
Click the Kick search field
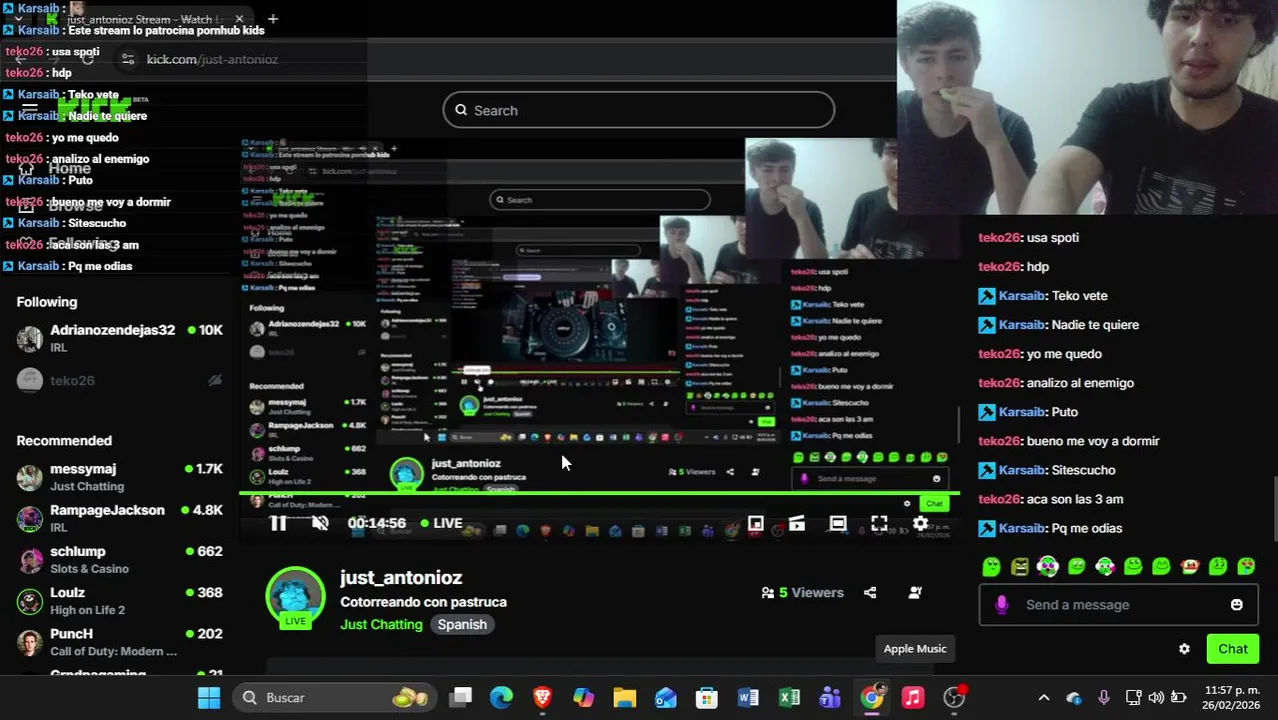tap(639, 110)
